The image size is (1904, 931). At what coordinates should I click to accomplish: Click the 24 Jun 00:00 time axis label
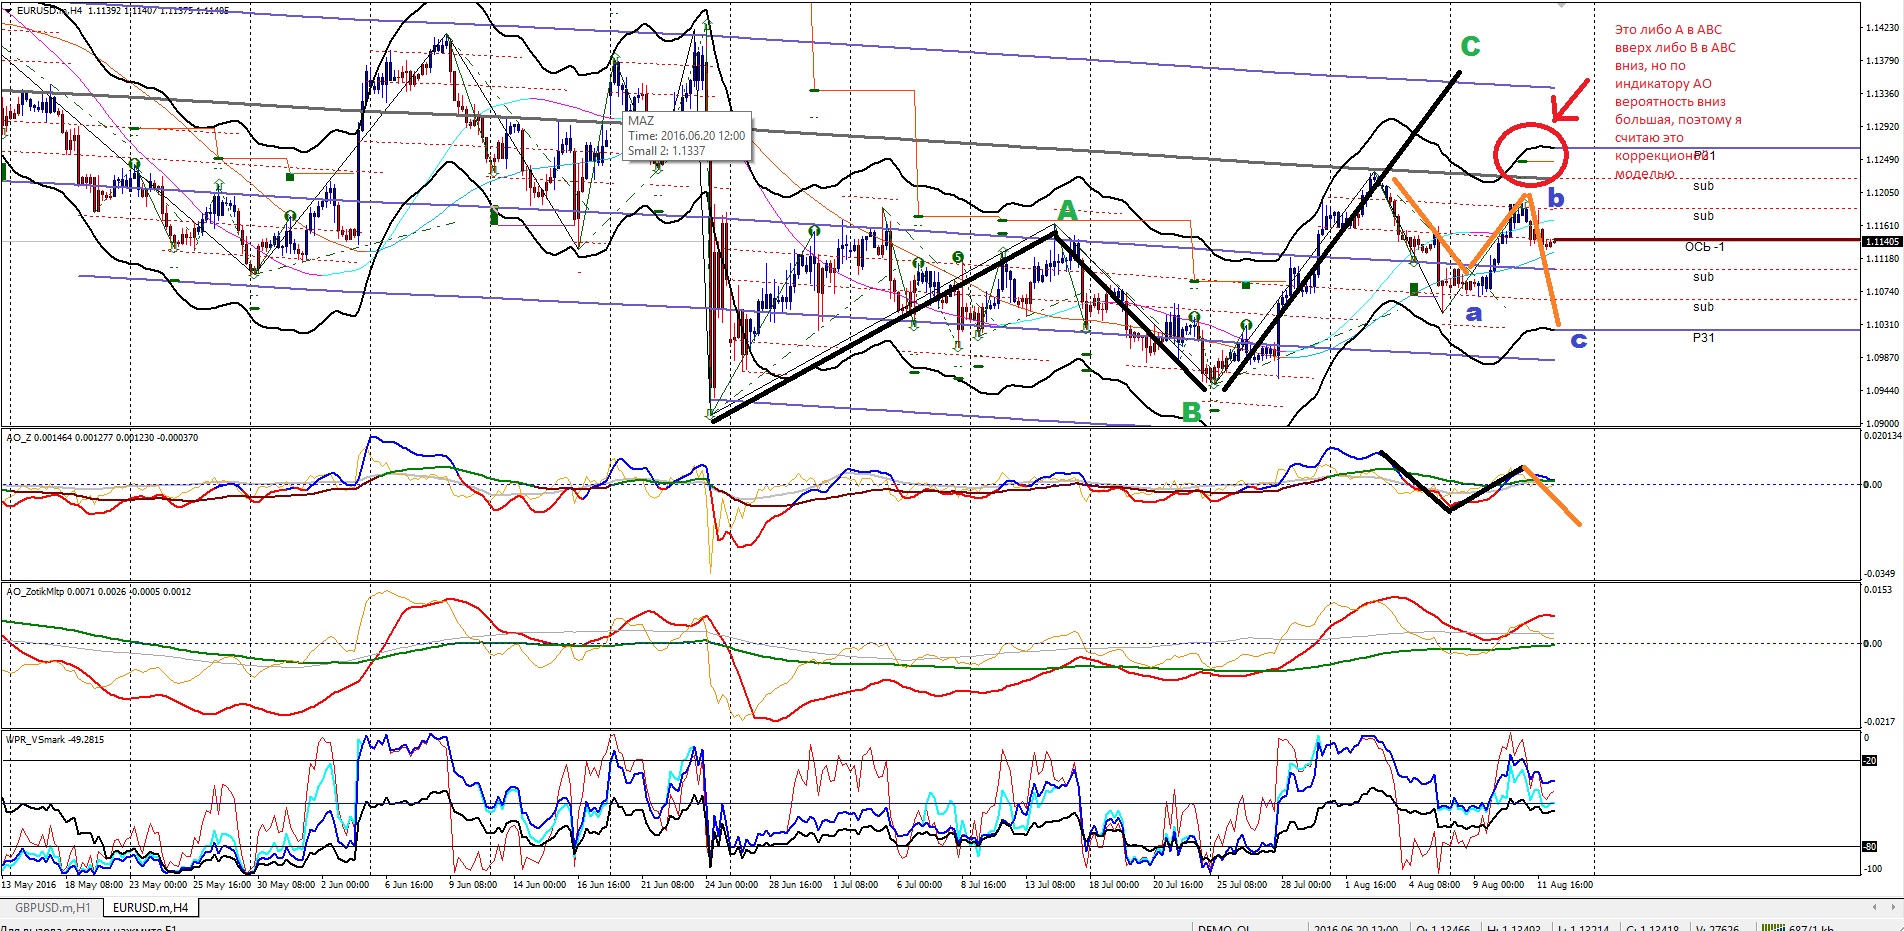point(731,885)
